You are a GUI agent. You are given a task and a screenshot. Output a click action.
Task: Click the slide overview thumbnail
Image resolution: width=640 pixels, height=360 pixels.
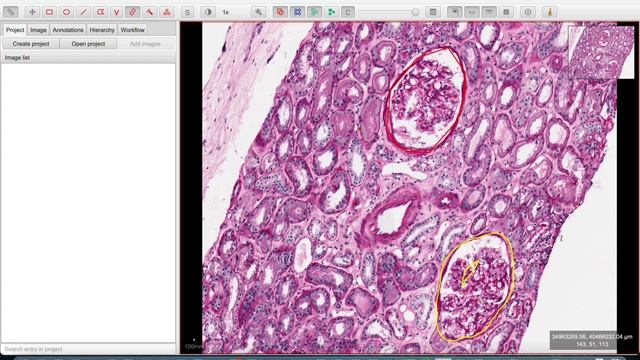click(601, 52)
